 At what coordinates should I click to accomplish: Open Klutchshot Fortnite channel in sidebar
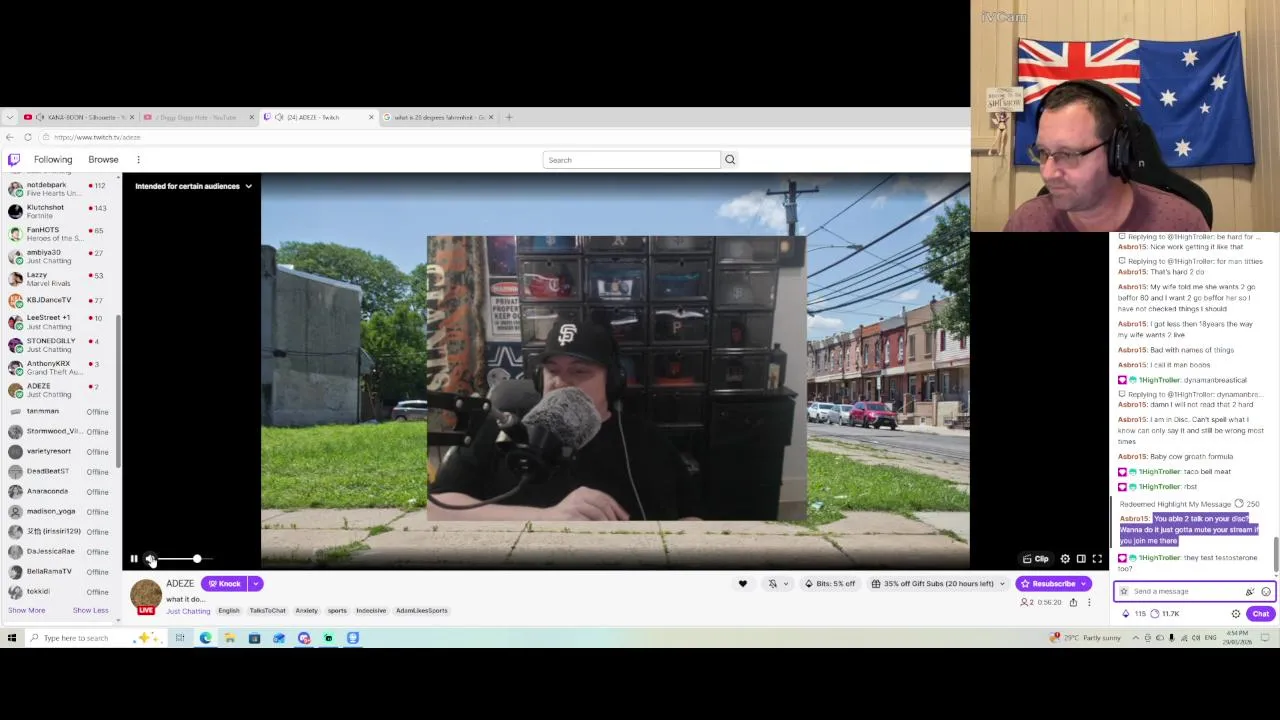point(60,211)
